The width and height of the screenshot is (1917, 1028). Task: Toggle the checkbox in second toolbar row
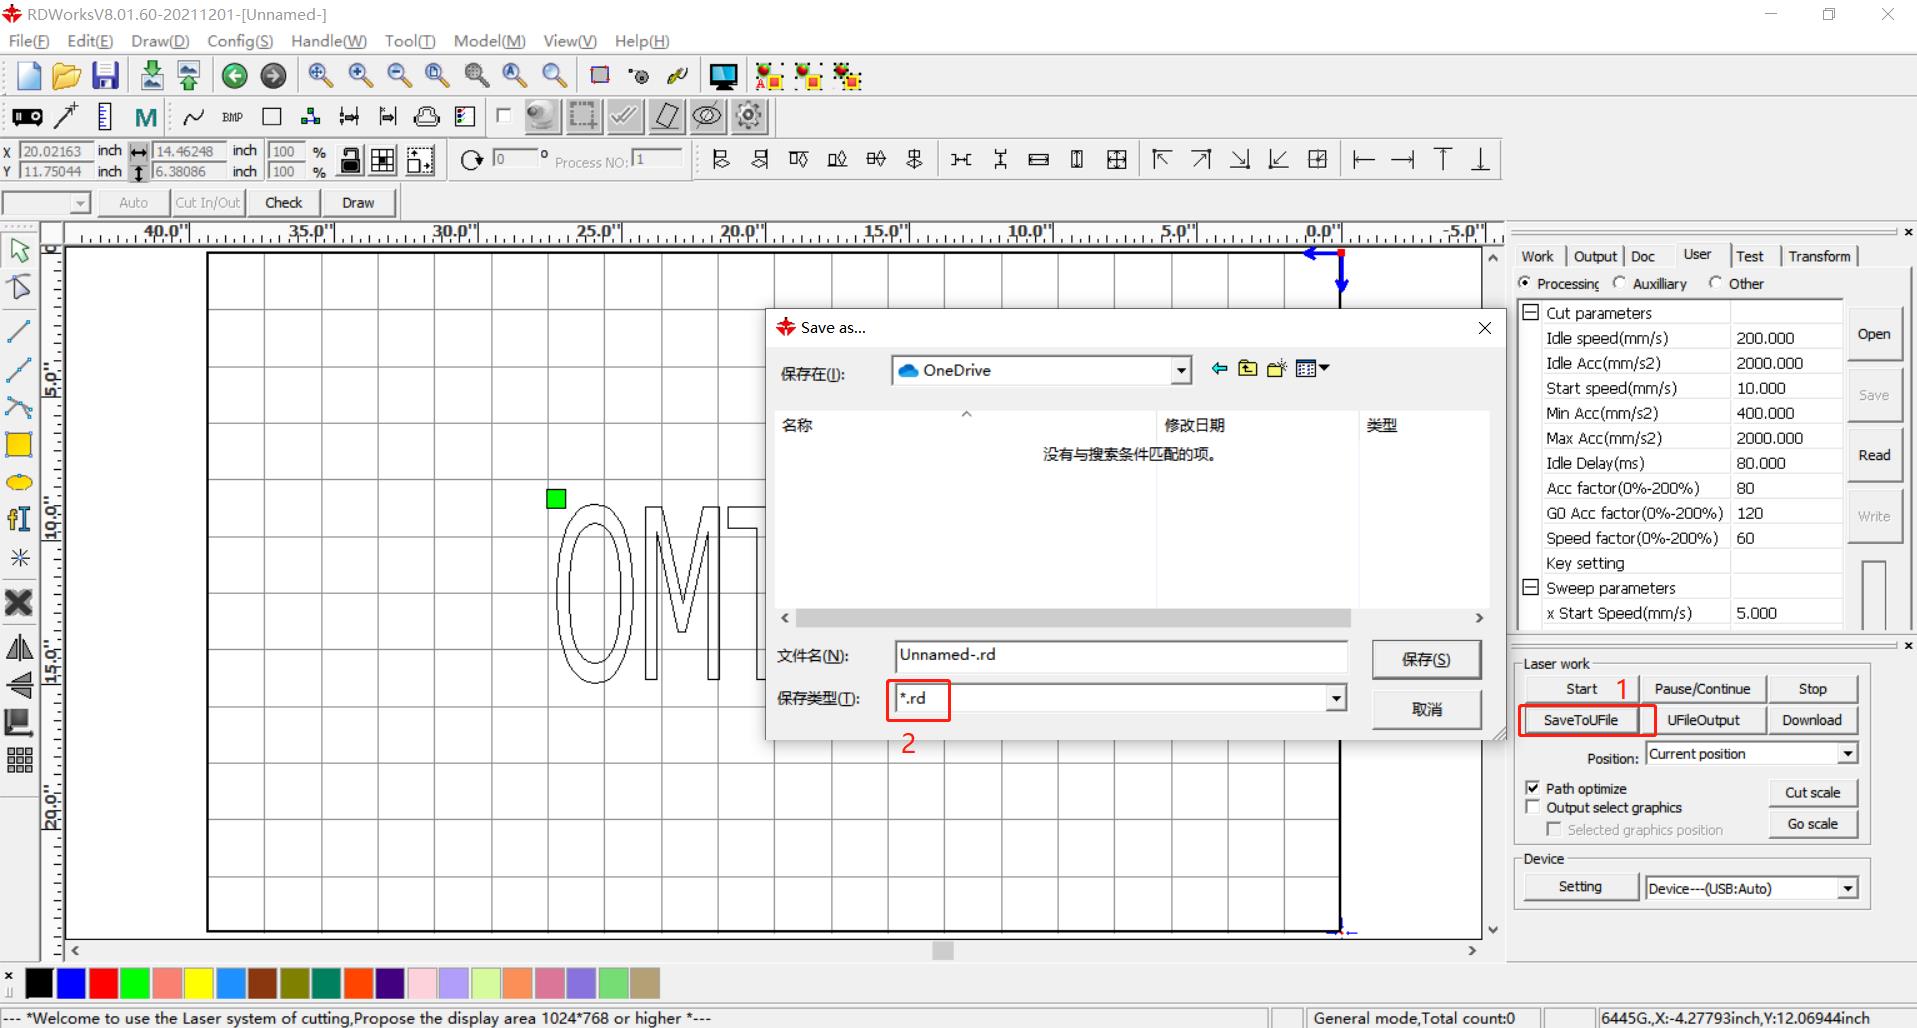pos(503,116)
